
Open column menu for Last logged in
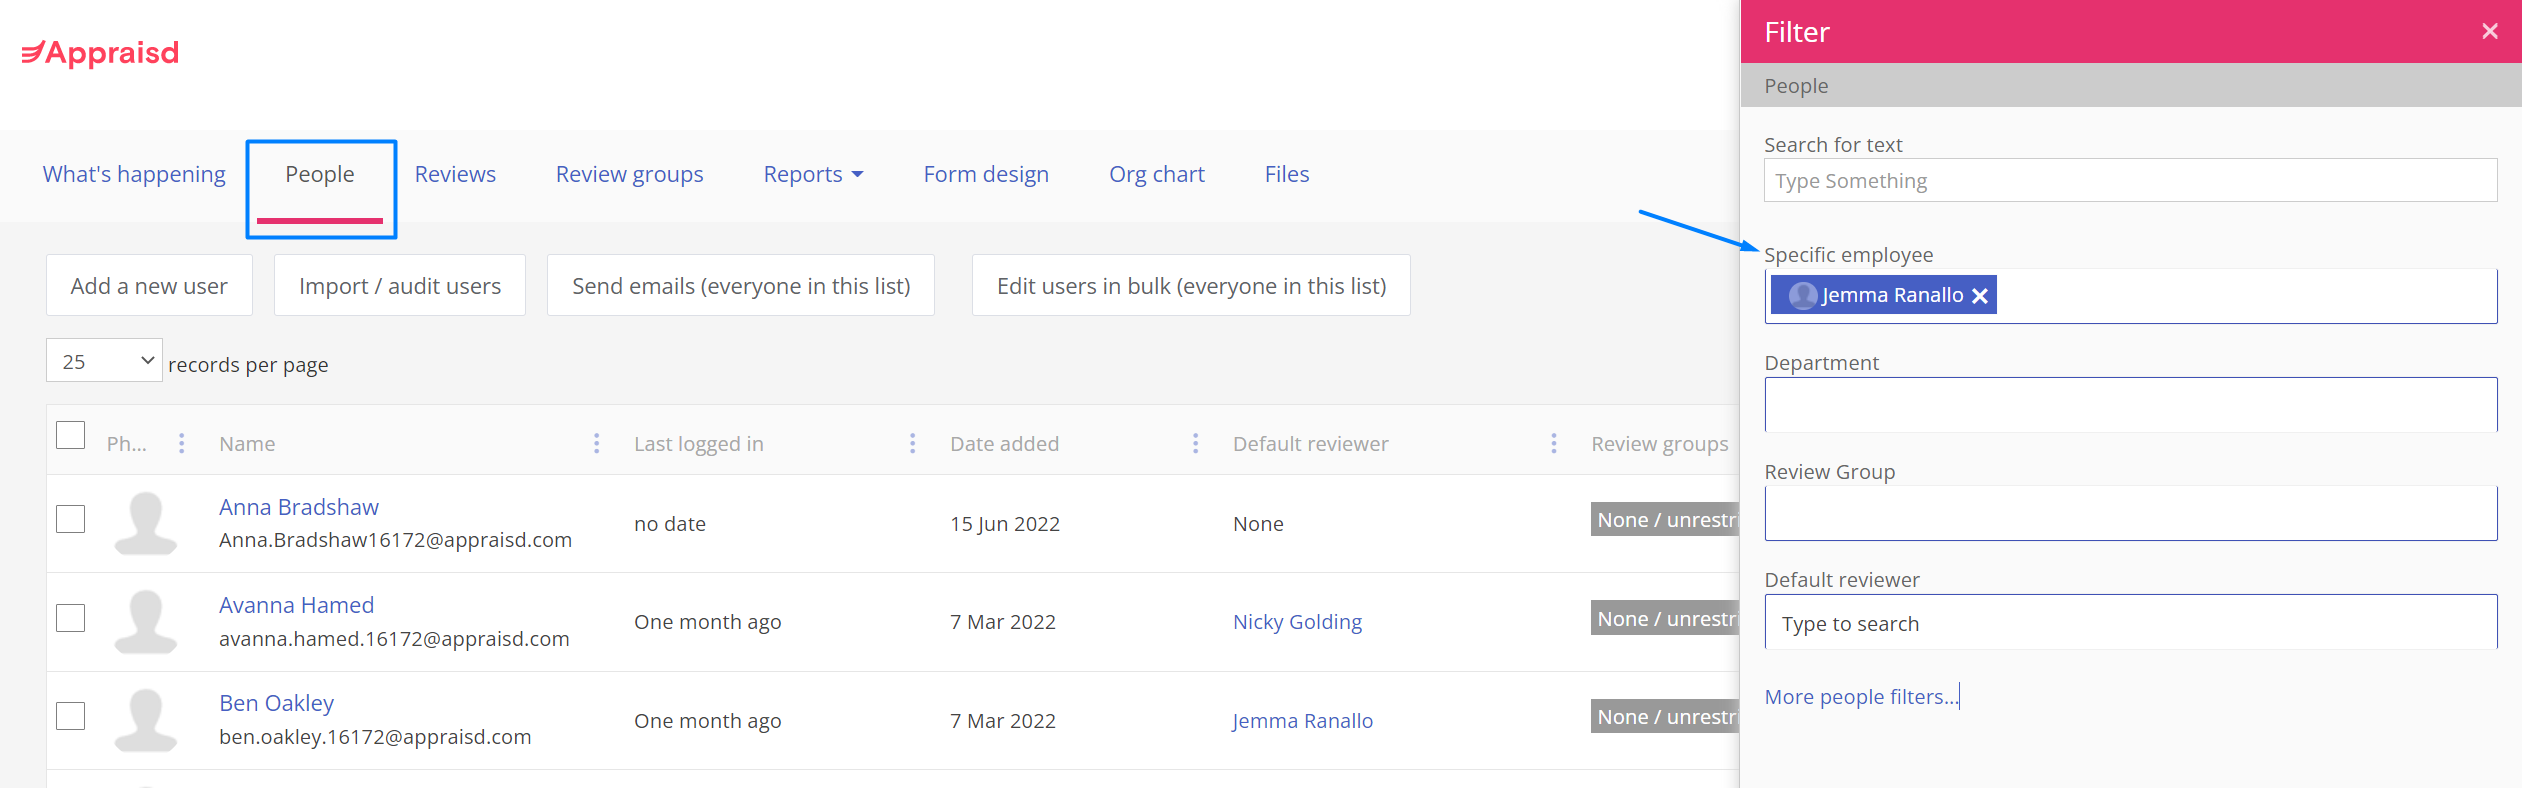912,443
